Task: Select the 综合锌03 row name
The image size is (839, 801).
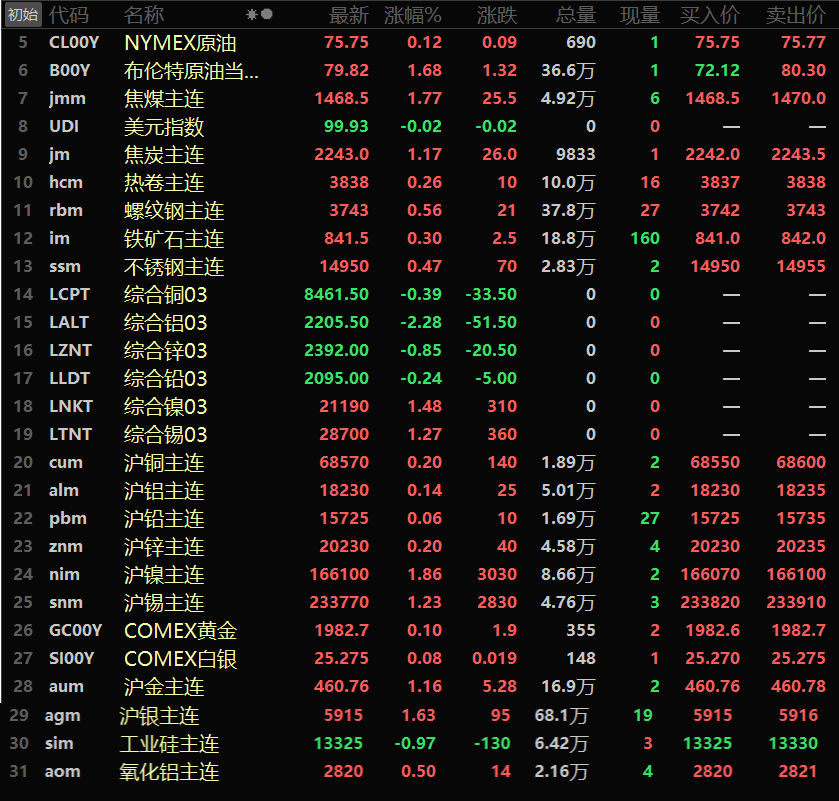Action: pyautogui.click(x=165, y=351)
